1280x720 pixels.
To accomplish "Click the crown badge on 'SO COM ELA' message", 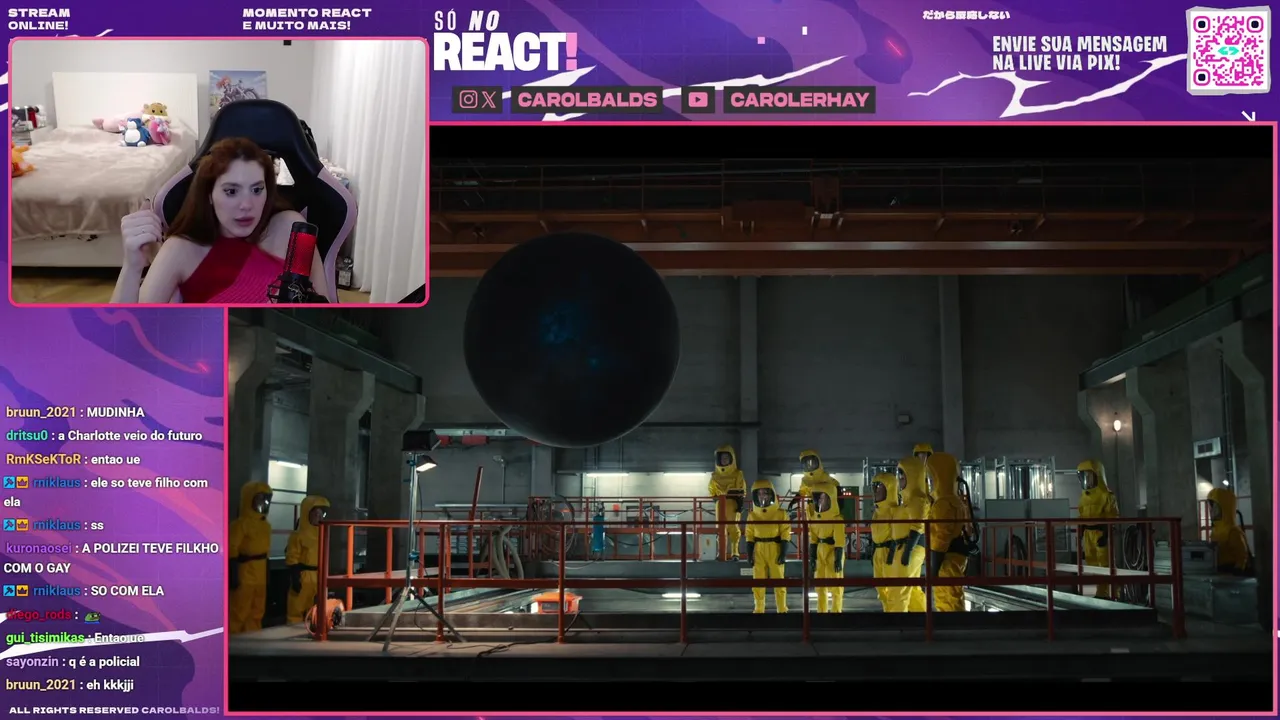I will [22, 591].
